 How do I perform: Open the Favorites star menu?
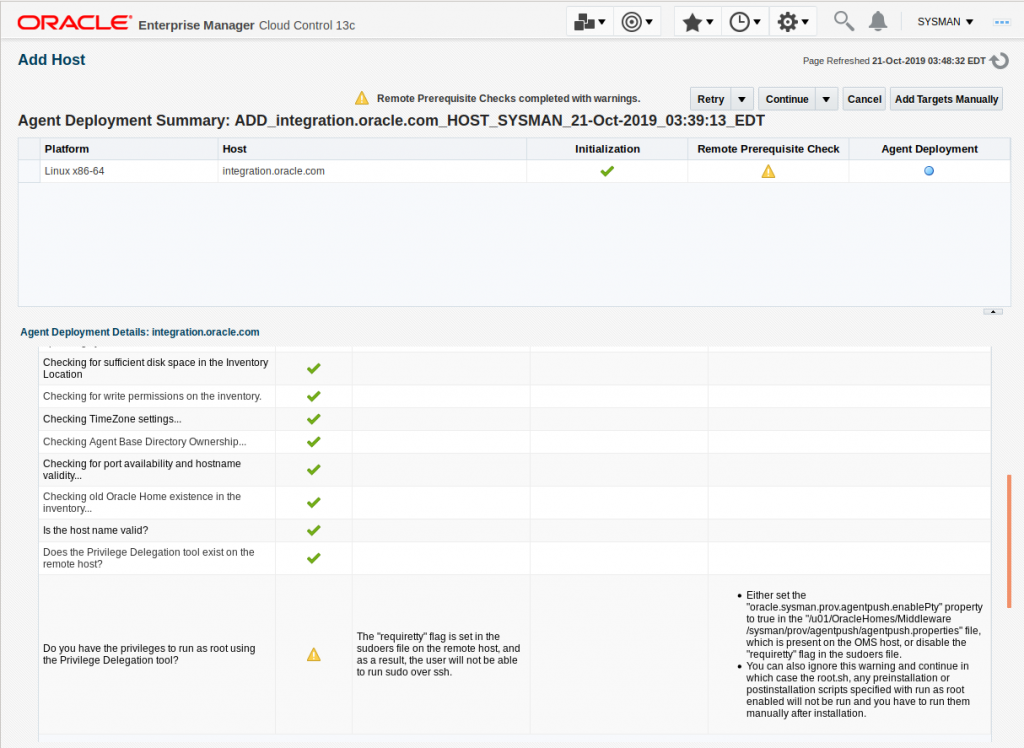click(697, 22)
